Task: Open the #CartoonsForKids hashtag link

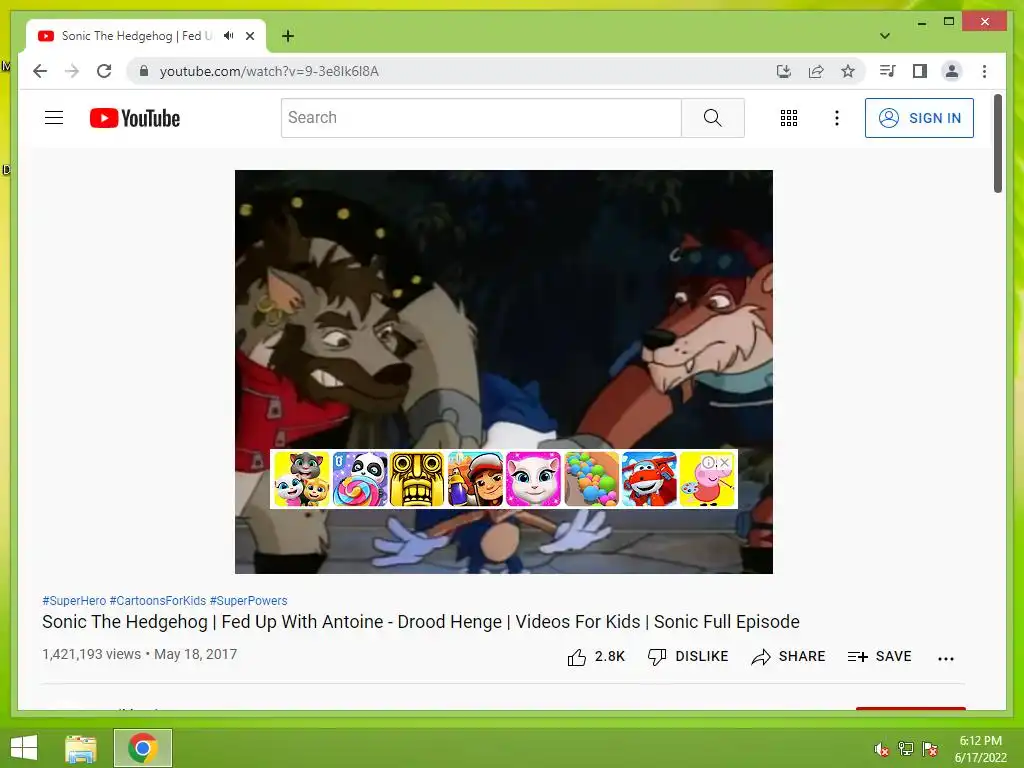Action: pyautogui.click(x=157, y=601)
